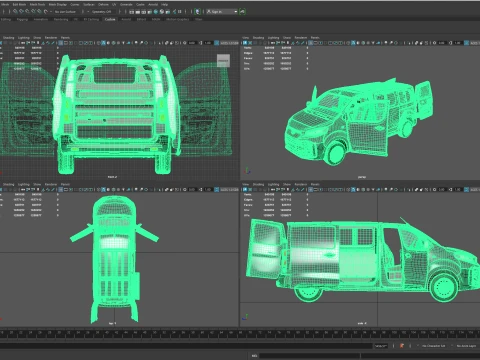Viewport: 480px width, 360px height.
Task: Toggle the grid icon in side panel toolbar
Action: point(310,189)
